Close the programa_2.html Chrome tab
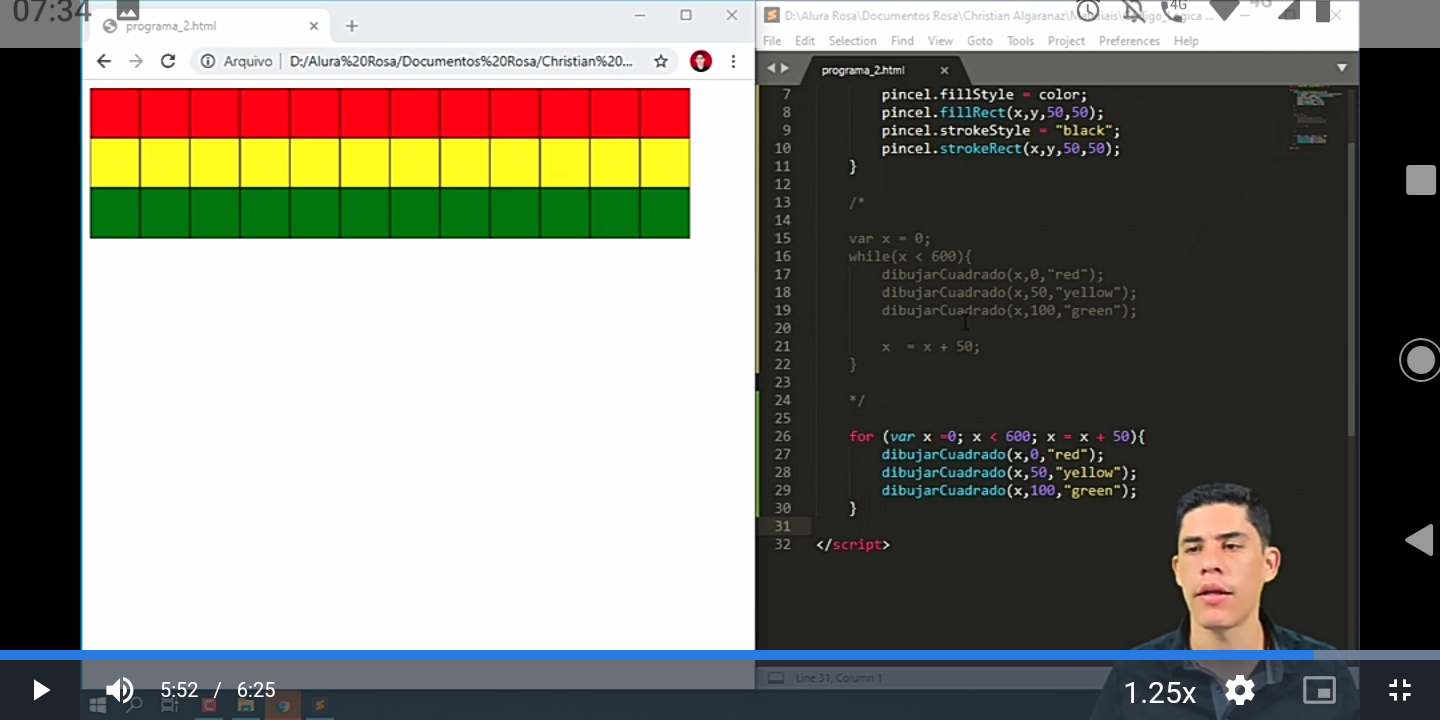This screenshot has width=1440, height=720. pyautogui.click(x=314, y=26)
